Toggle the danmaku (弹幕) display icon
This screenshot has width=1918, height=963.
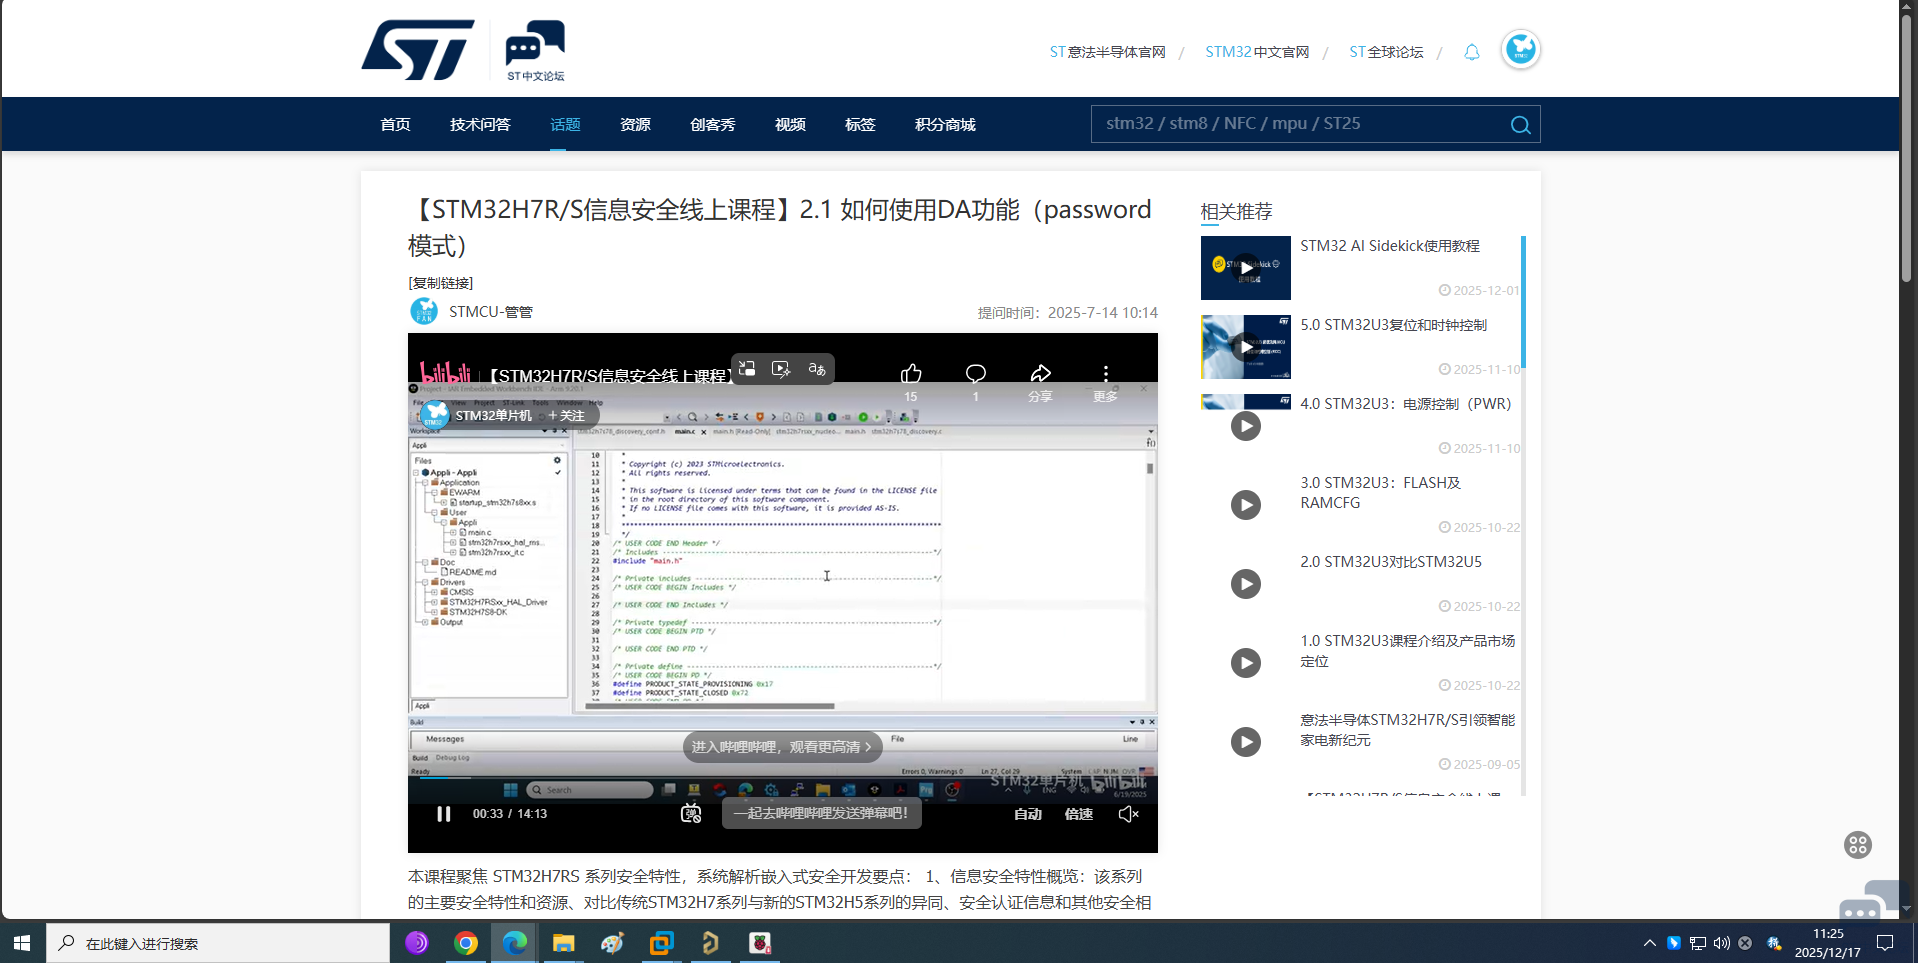pos(691,814)
